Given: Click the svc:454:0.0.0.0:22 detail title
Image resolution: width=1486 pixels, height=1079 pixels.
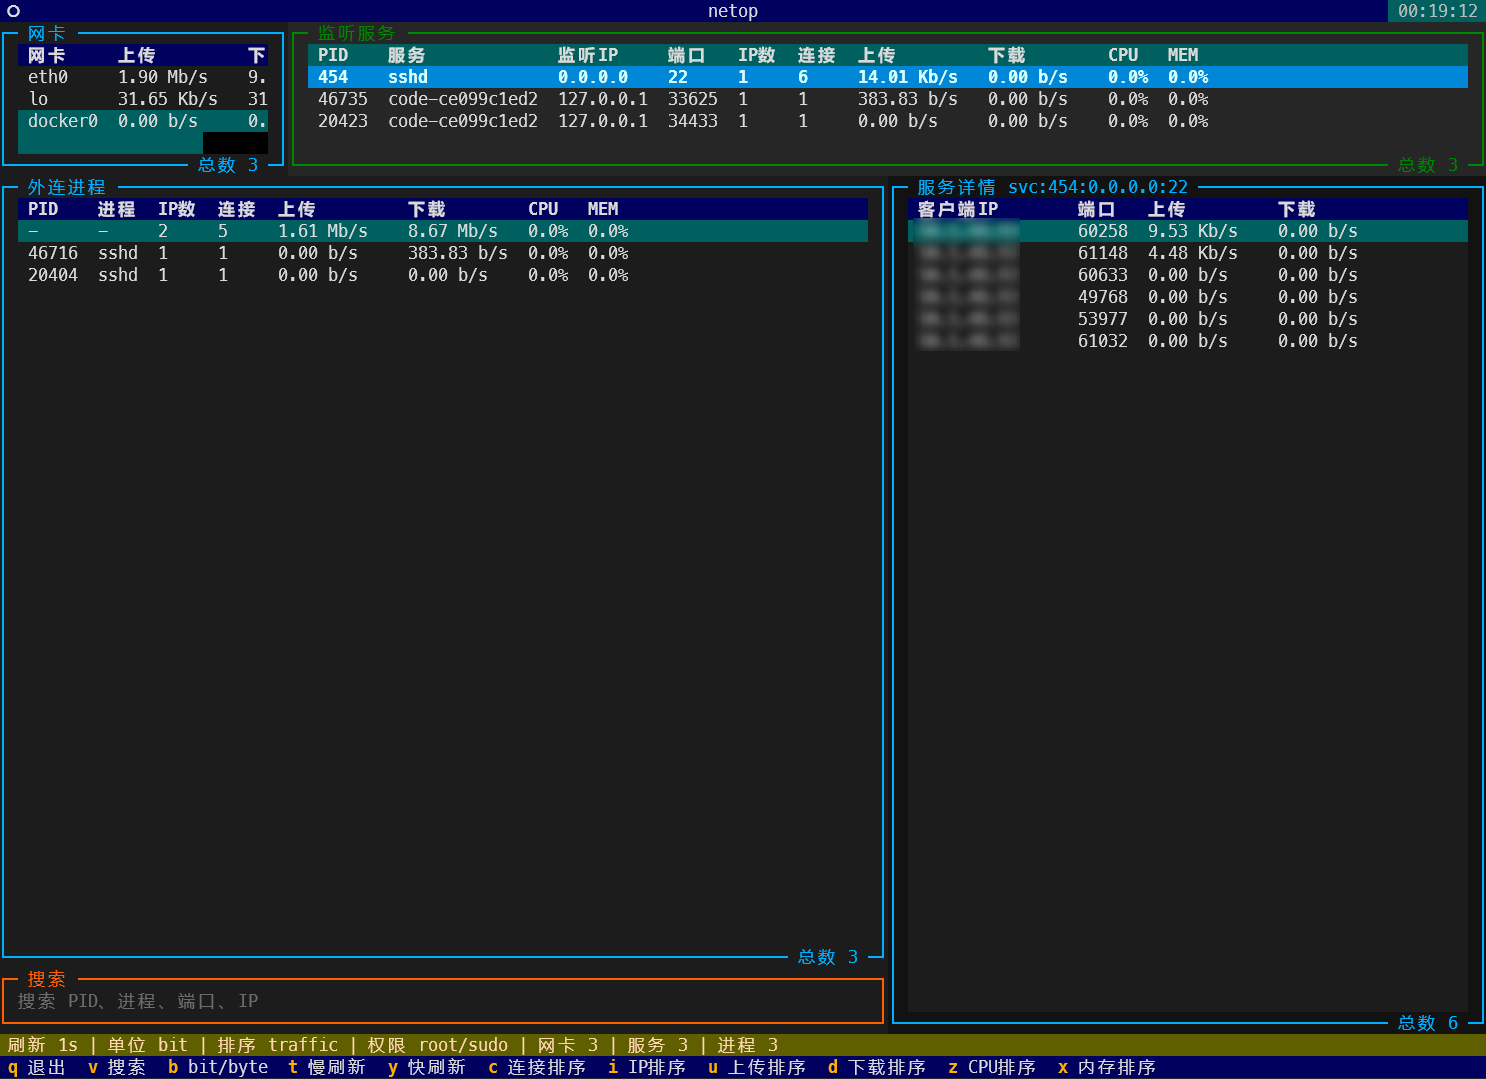Looking at the screenshot, I should point(1098,187).
